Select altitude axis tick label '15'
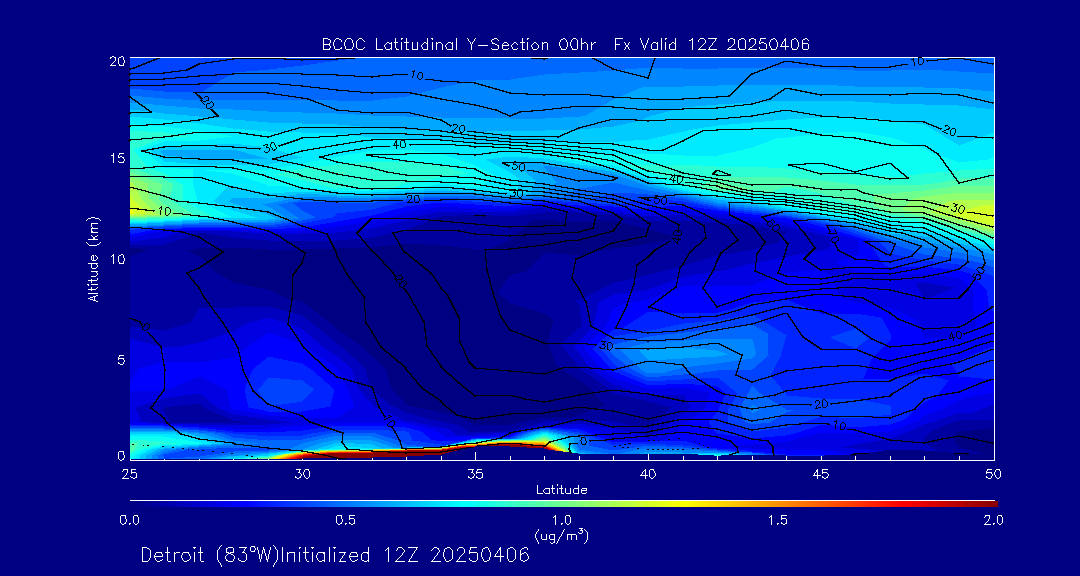 click(x=117, y=158)
